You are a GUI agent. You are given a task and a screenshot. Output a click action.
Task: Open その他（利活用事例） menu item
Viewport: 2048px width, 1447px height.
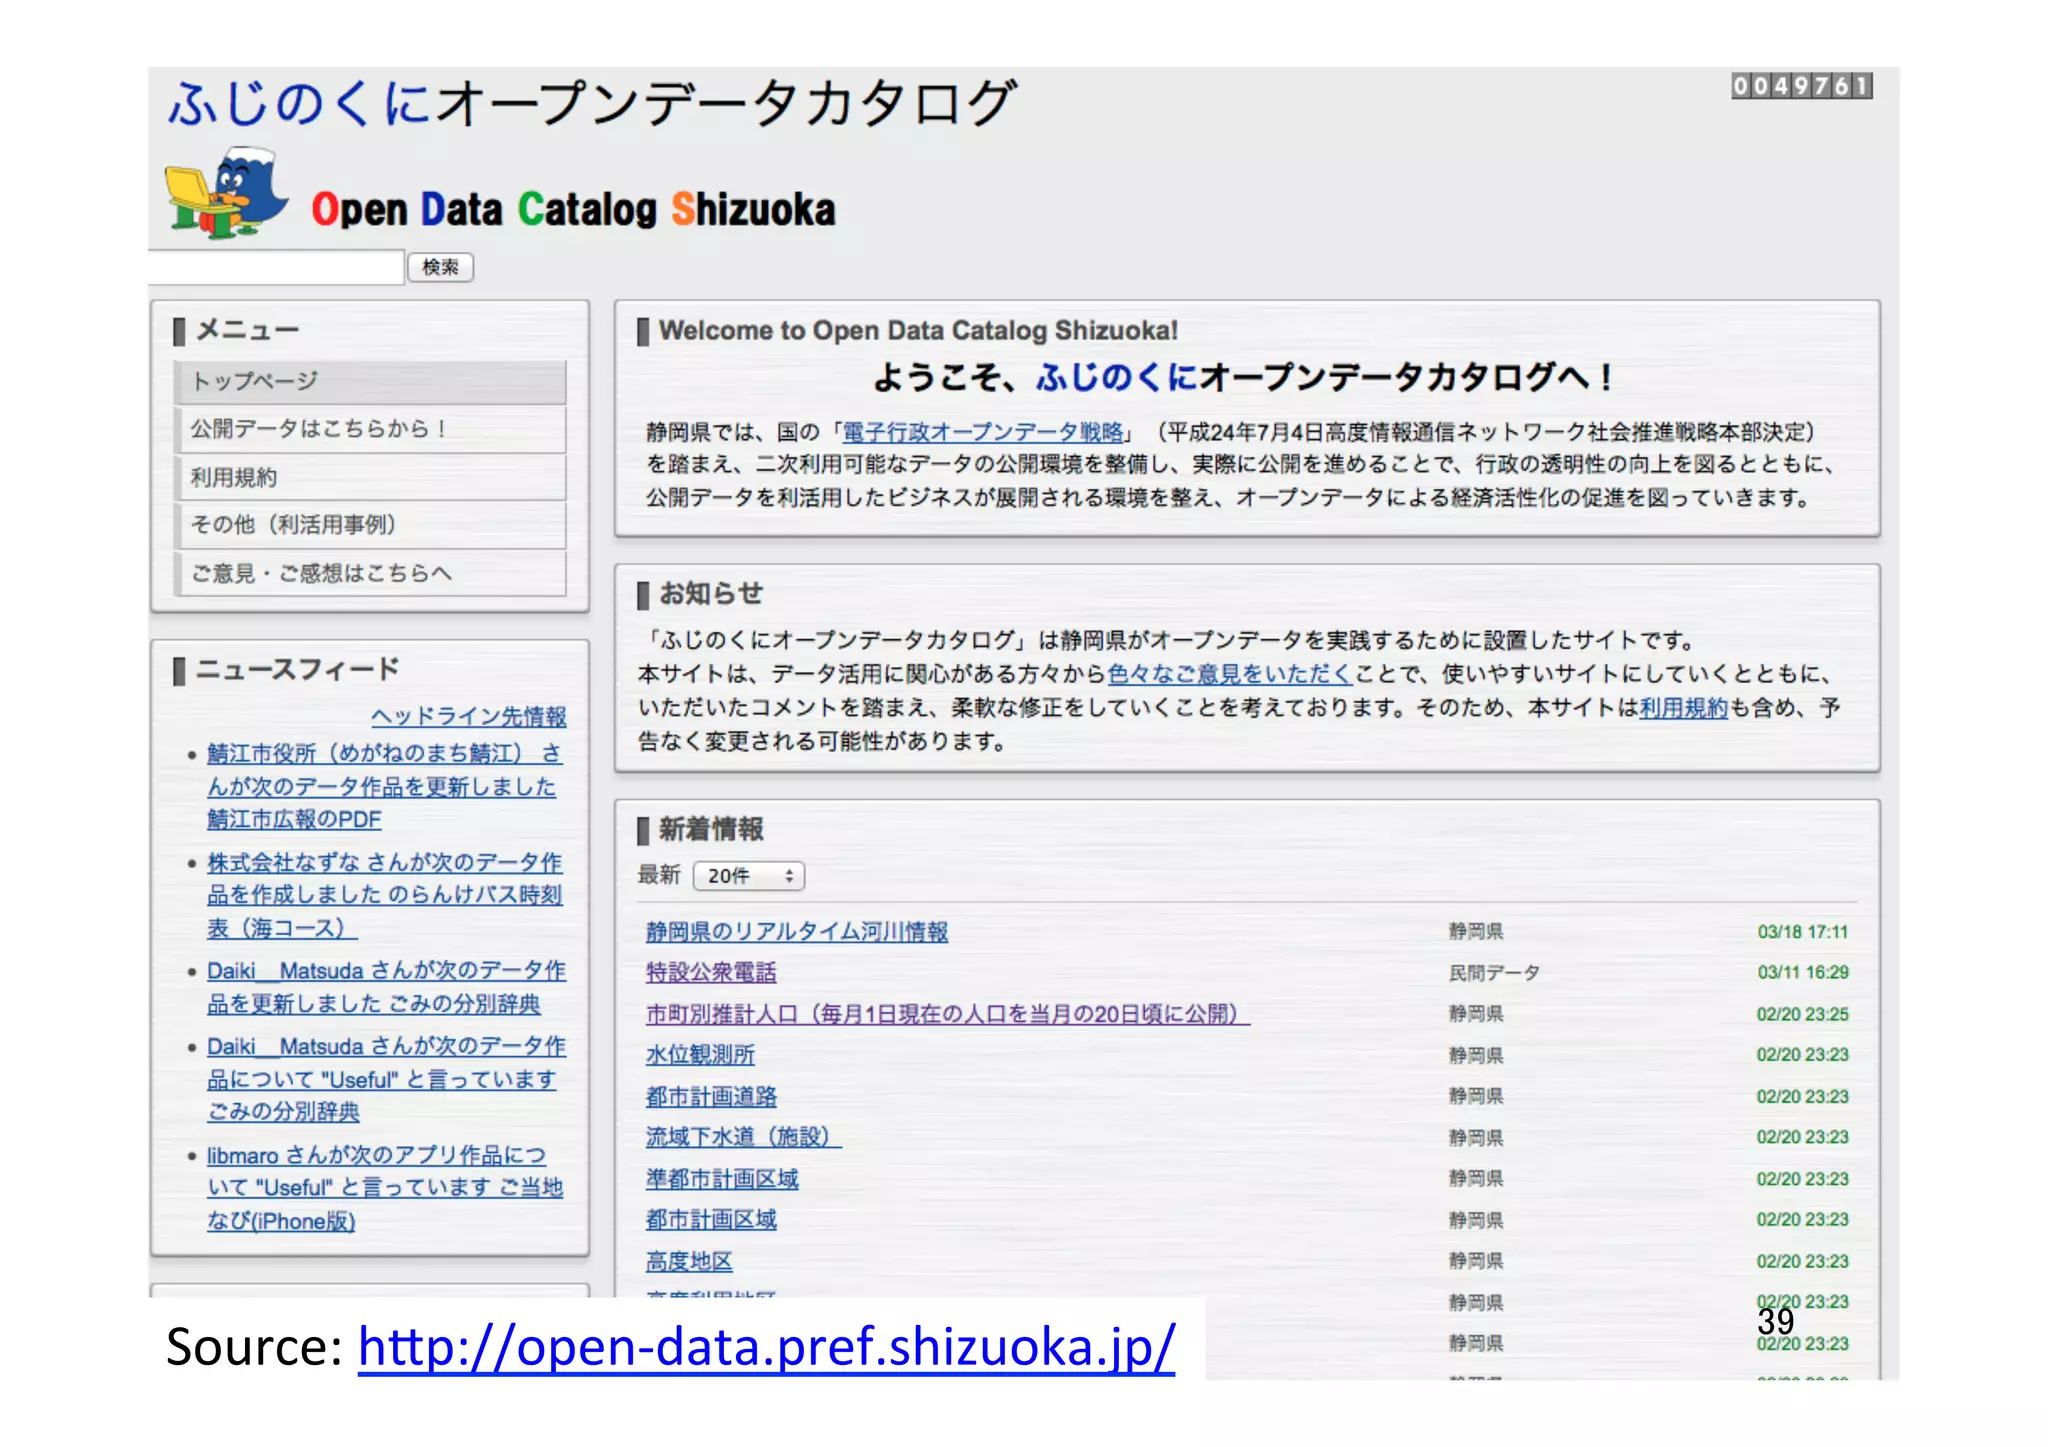371,525
